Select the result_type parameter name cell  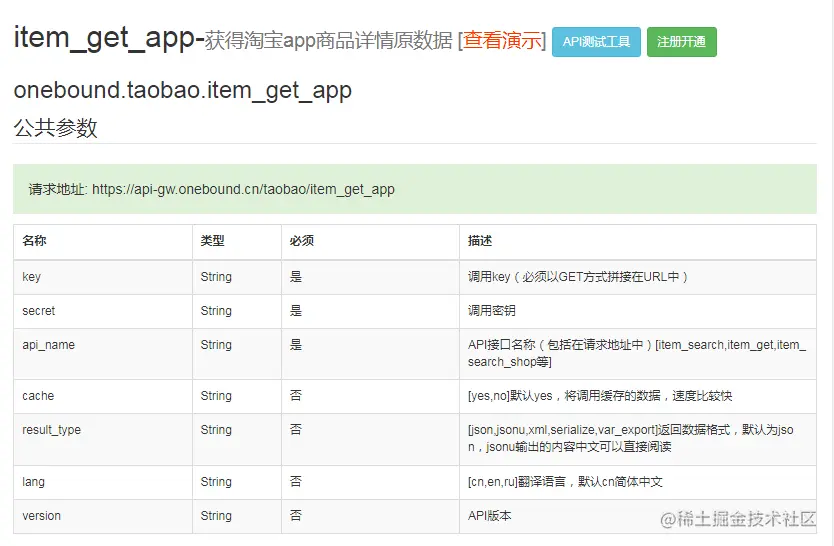tap(103, 439)
